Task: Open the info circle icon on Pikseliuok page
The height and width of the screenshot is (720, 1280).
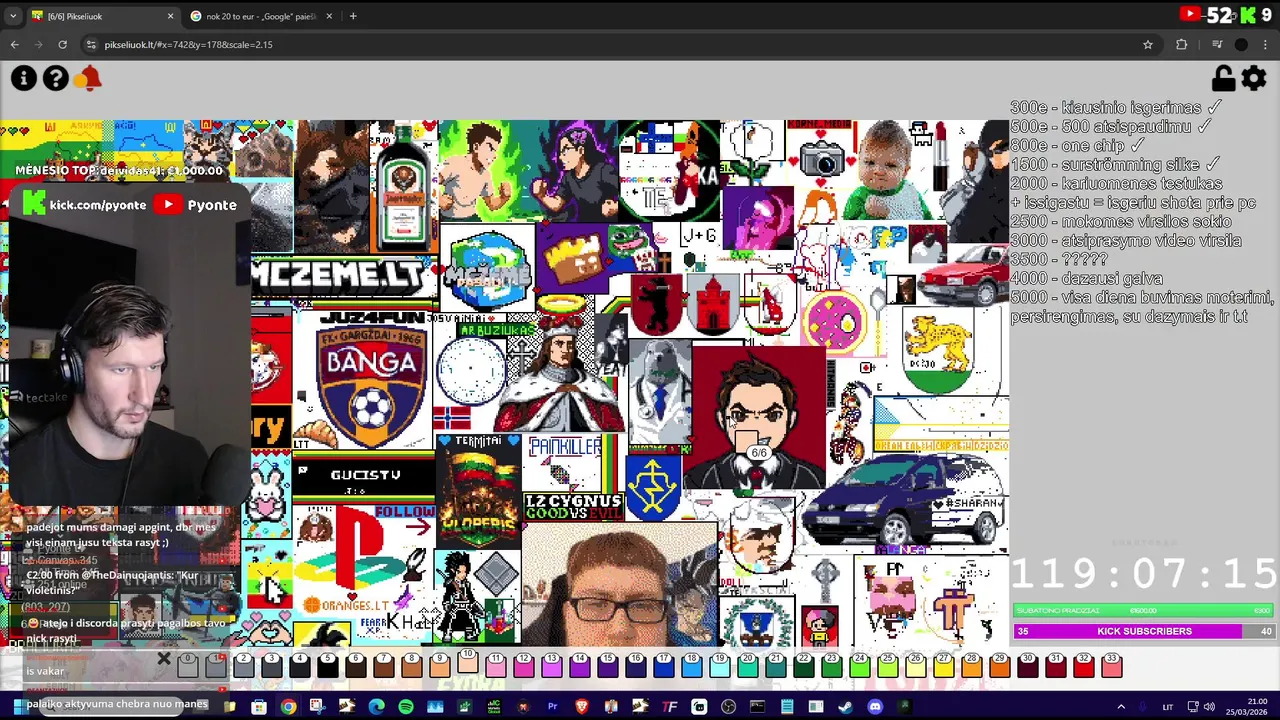Action: coord(23,78)
